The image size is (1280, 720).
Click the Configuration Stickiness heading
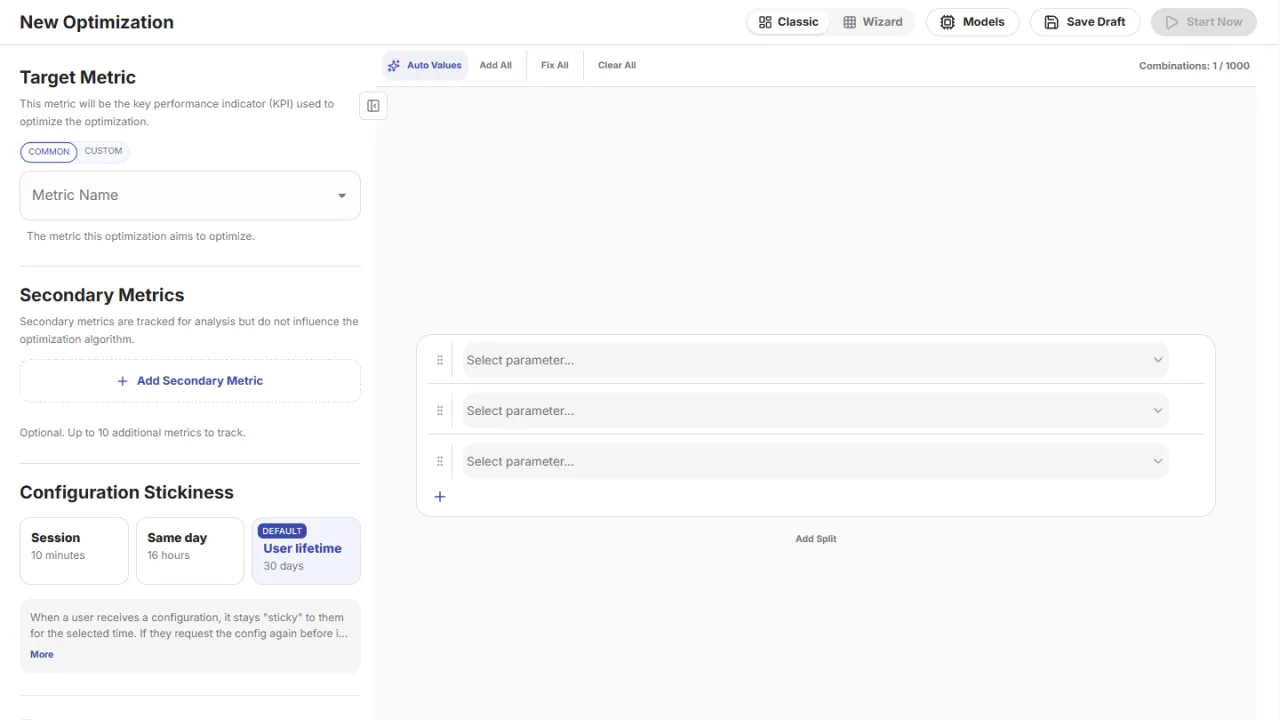click(127, 492)
